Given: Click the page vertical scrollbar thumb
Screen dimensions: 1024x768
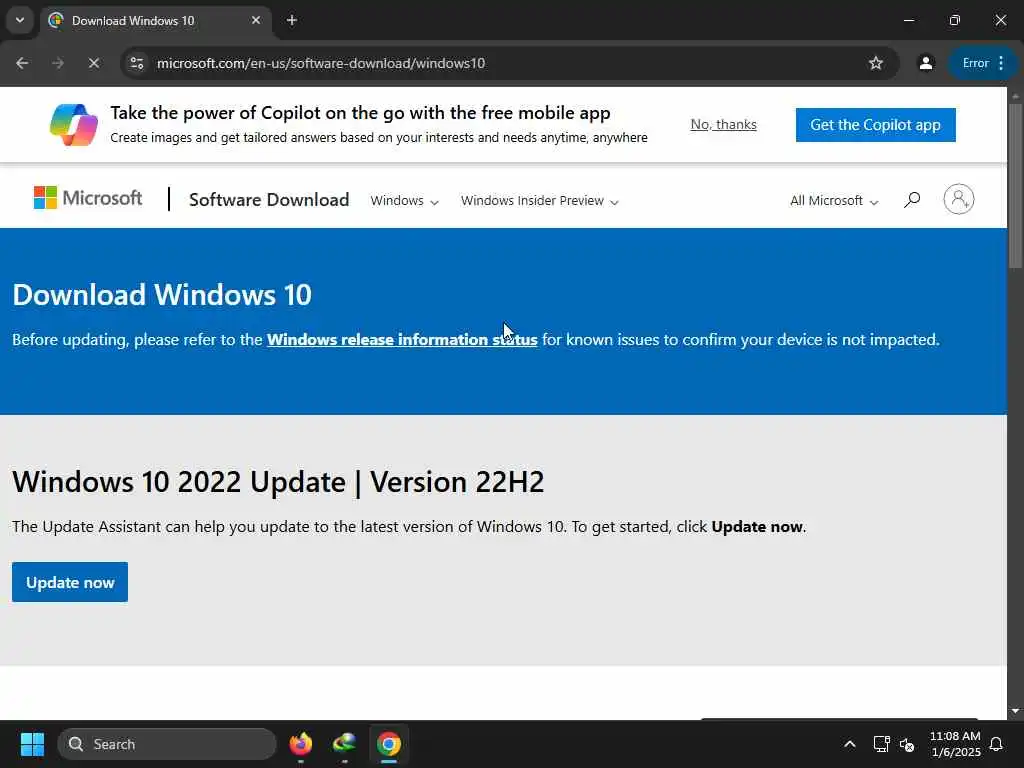Looking at the screenshot, I should 1015,185.
